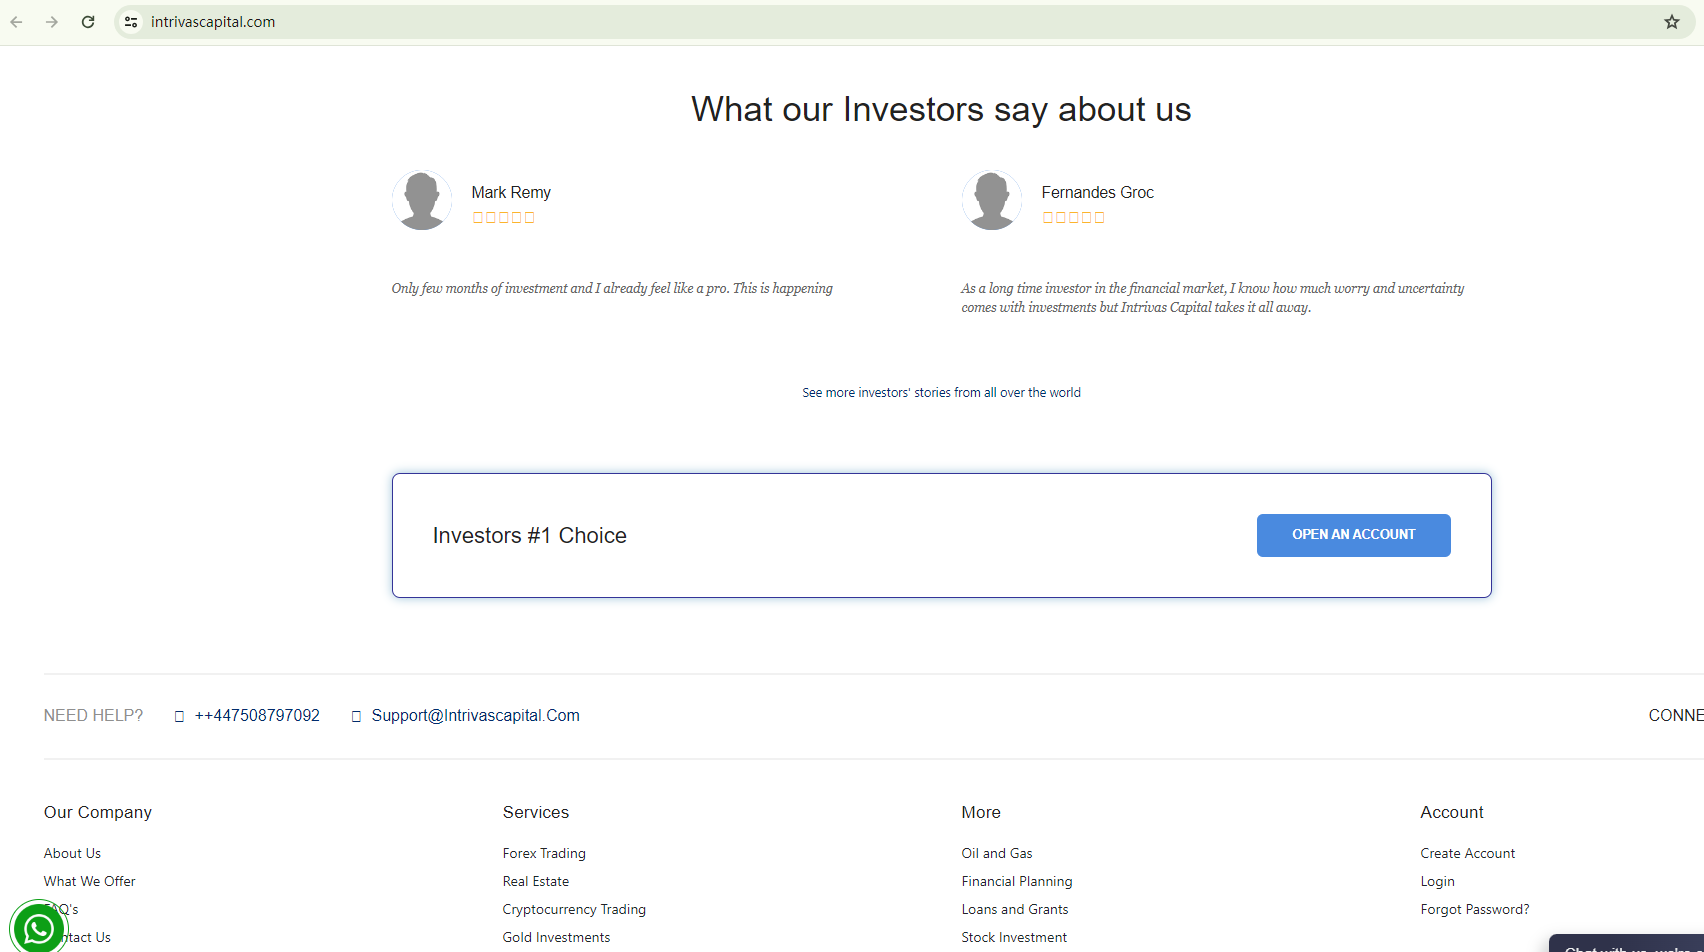Click the address bar URL field
1704x952 pixels.
[700, 22]
